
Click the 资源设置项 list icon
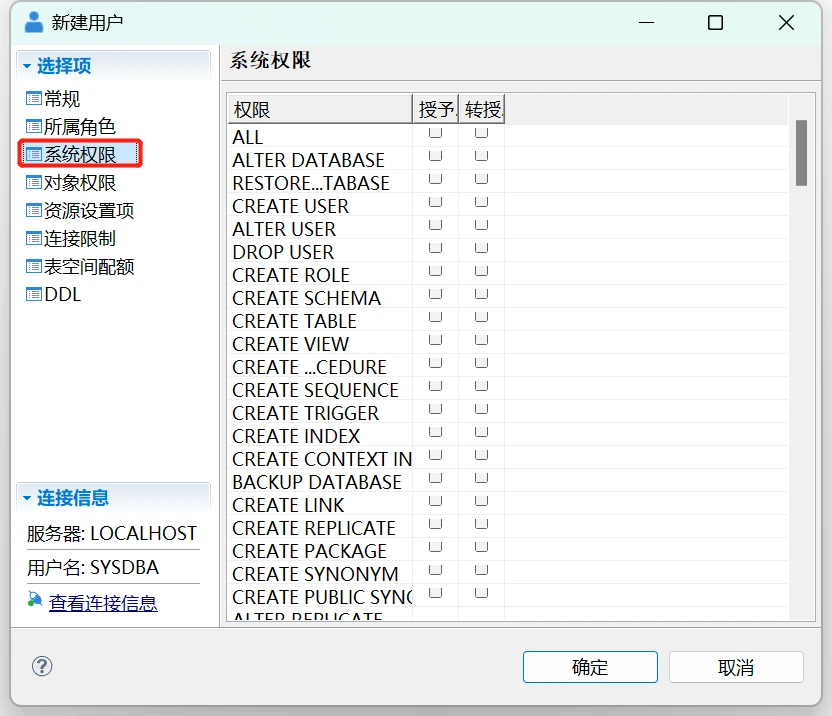[x=34, y=211]
